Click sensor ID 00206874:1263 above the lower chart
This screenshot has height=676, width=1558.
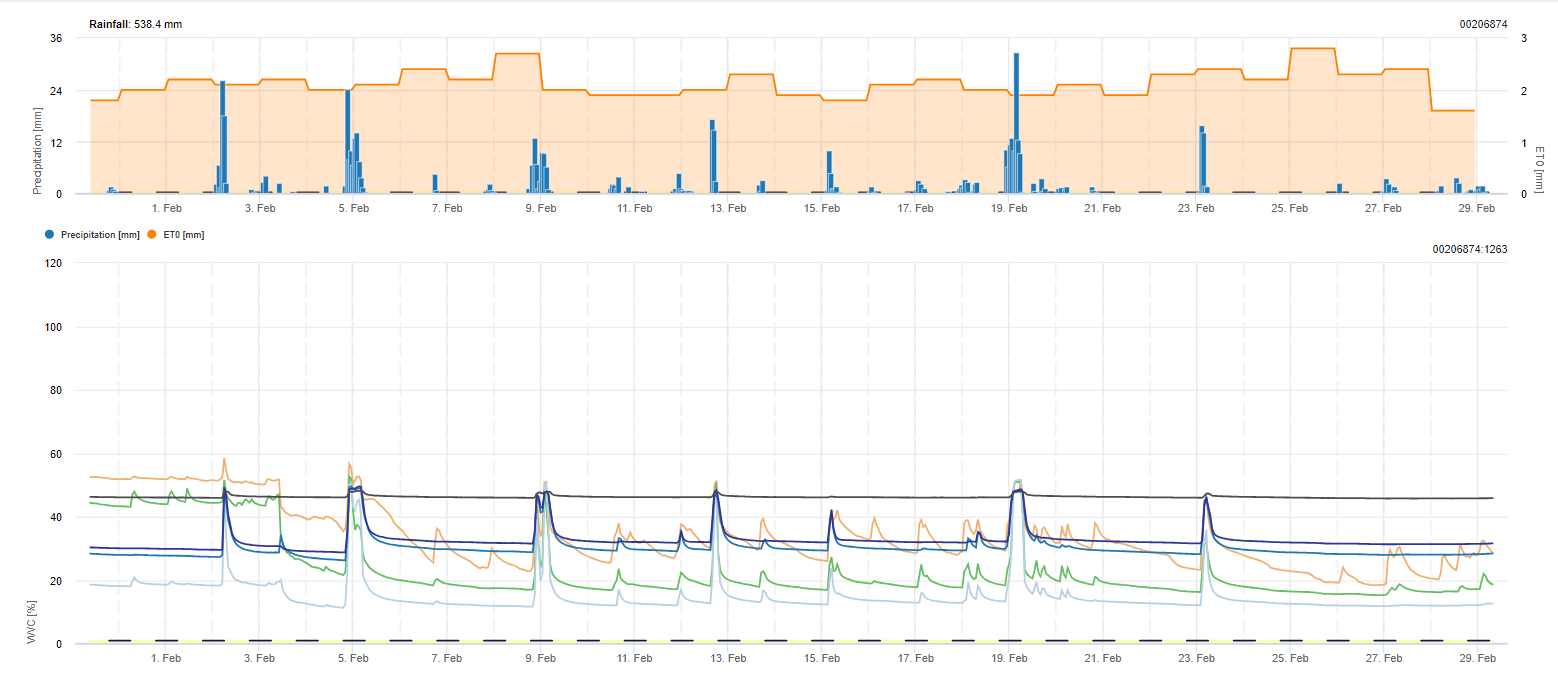pyautogui.click(x=1469, y=249)
